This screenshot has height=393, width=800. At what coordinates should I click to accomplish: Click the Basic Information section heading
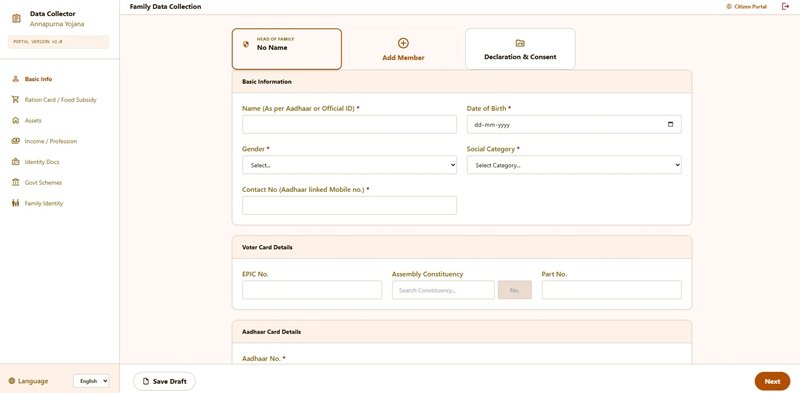point(267,82)
